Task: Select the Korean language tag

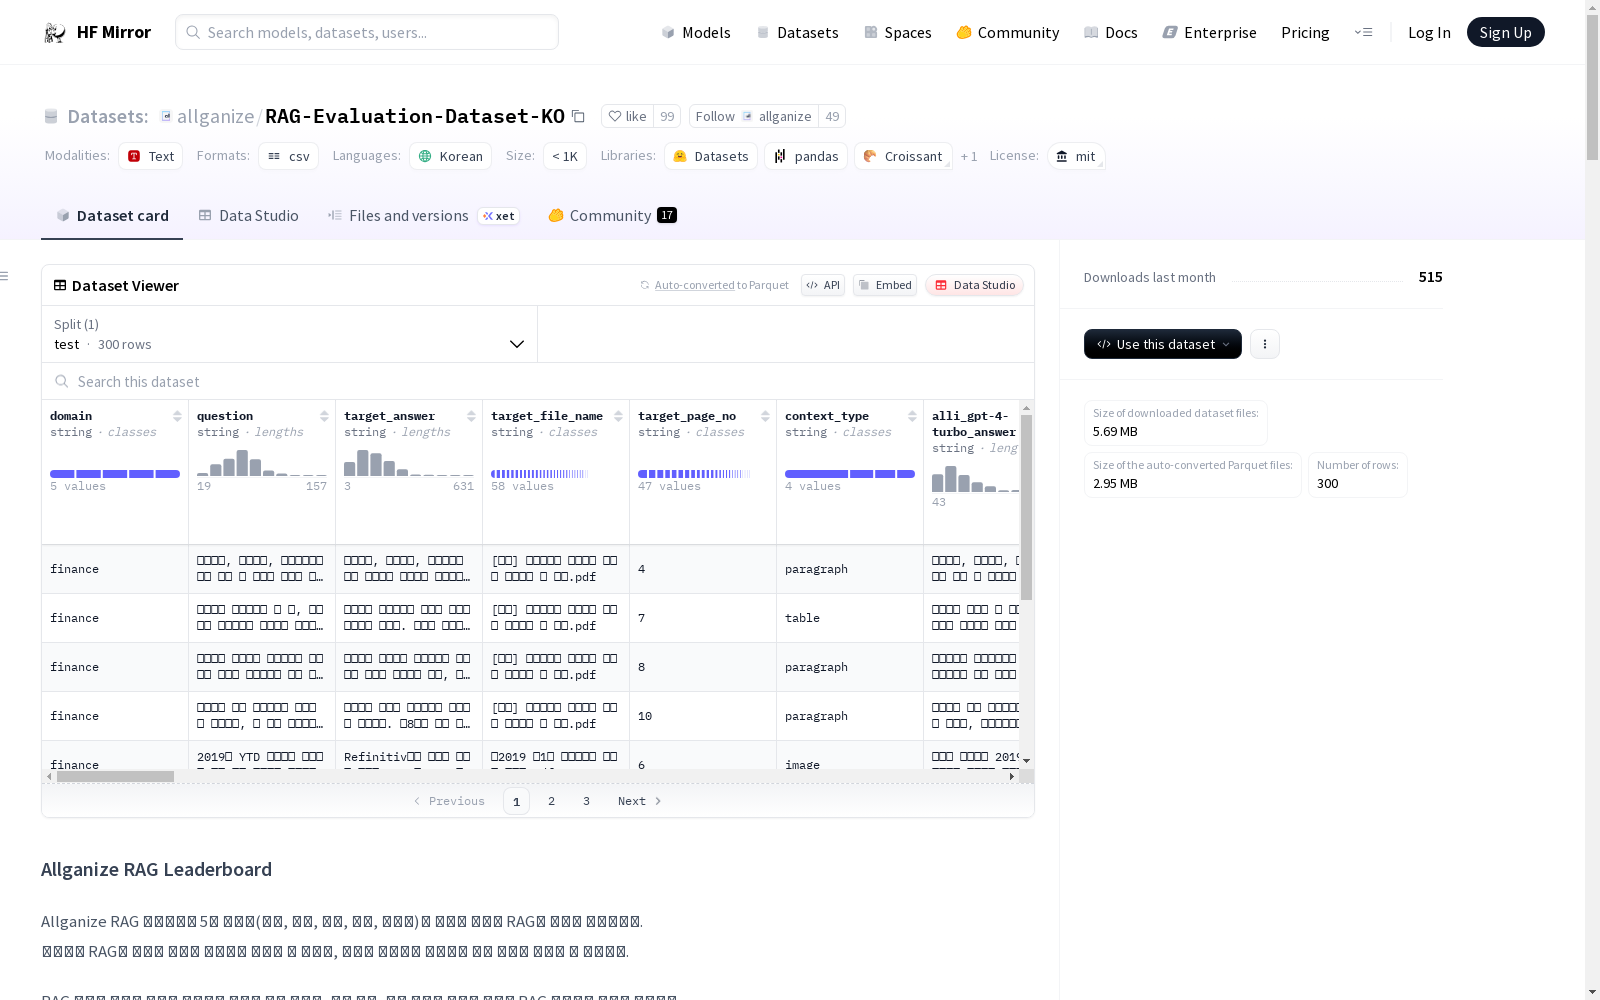Action: click(x=450, y=156)
